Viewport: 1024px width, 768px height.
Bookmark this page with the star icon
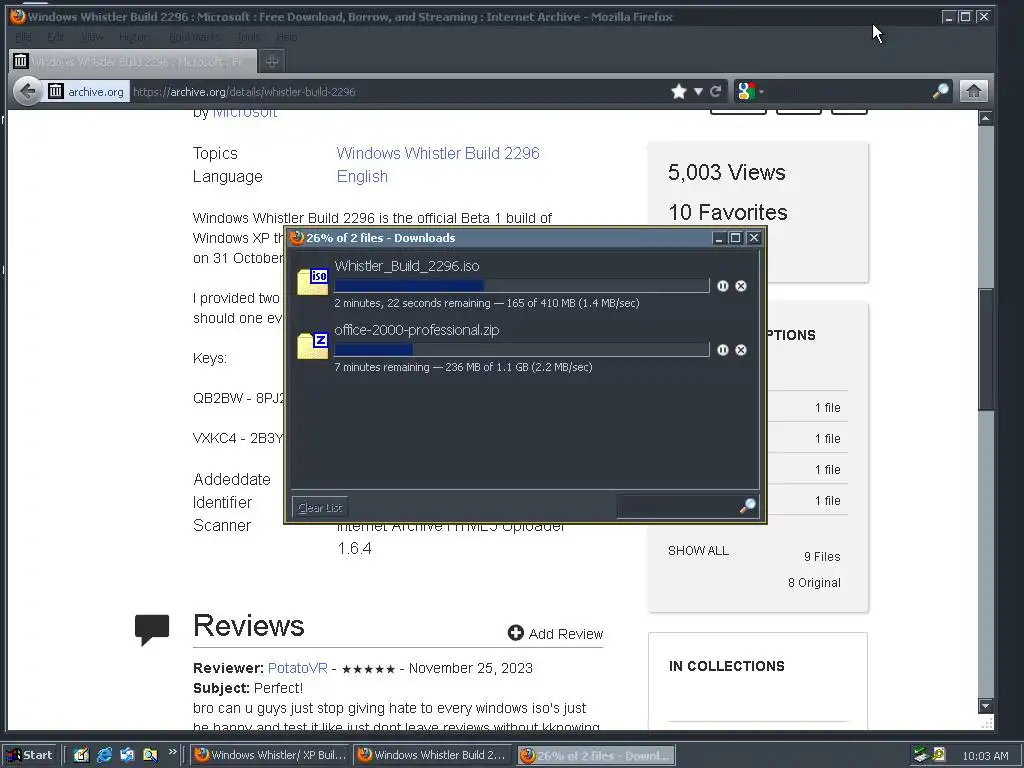[679, 91]
